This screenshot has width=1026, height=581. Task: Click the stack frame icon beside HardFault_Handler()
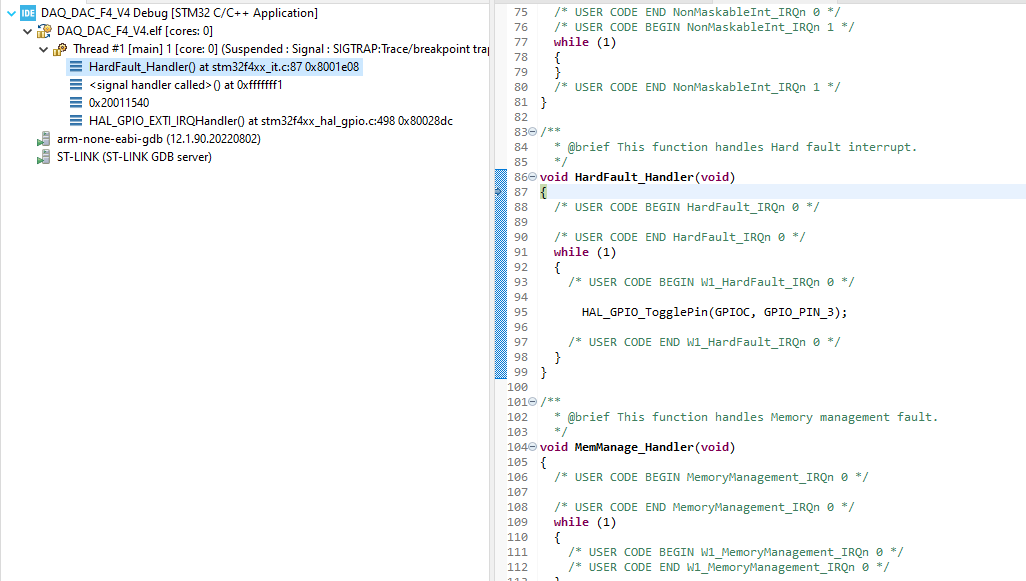tap(75, 66)
